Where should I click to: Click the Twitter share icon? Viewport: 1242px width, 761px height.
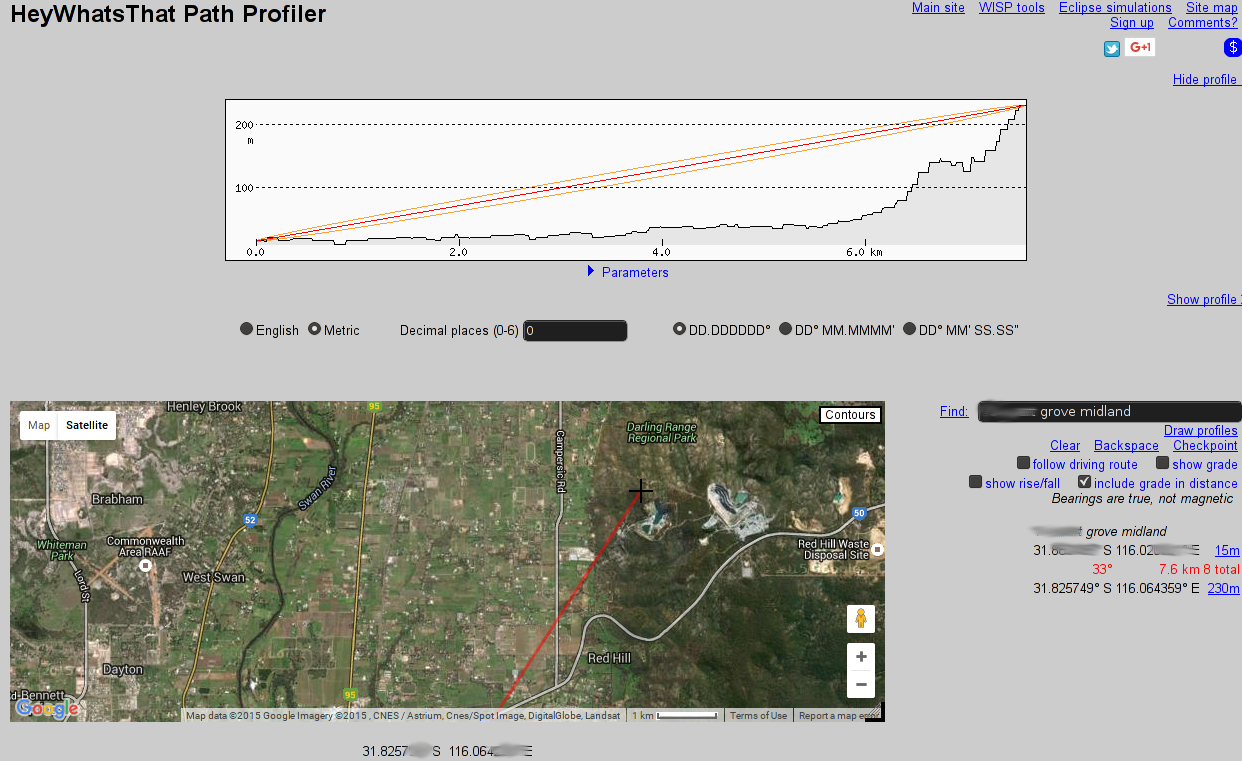coord(1111,48)
